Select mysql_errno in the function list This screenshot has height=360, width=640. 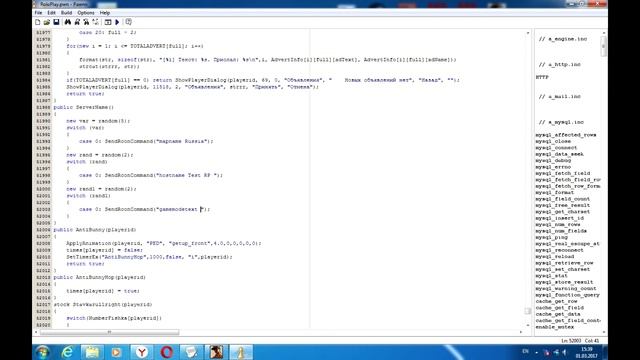point(553,167)
